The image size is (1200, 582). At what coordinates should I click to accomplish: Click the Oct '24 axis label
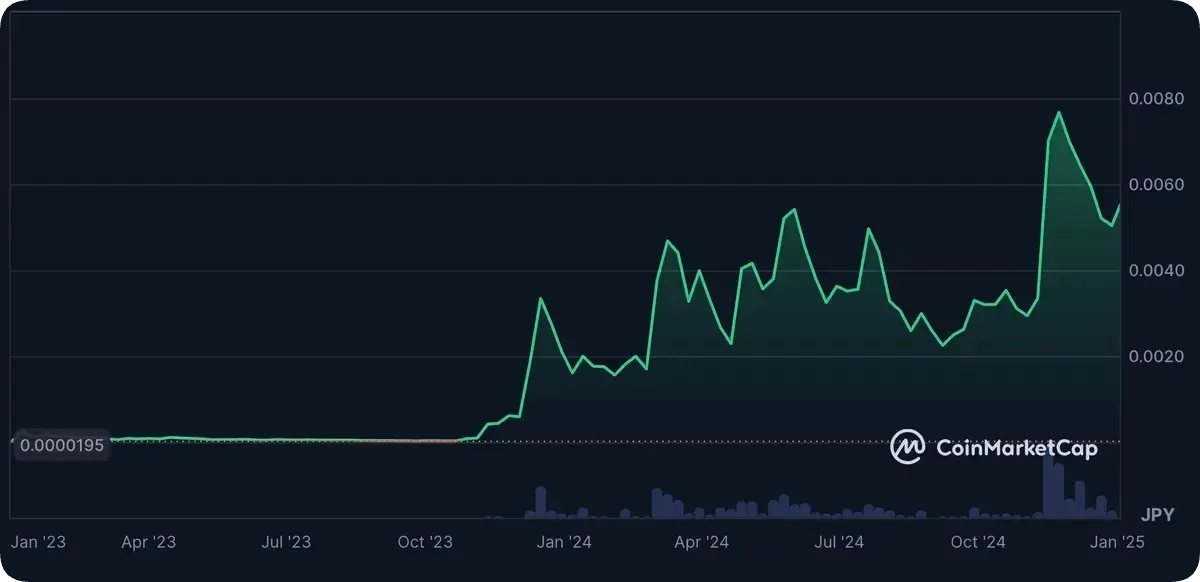point(978,542)
